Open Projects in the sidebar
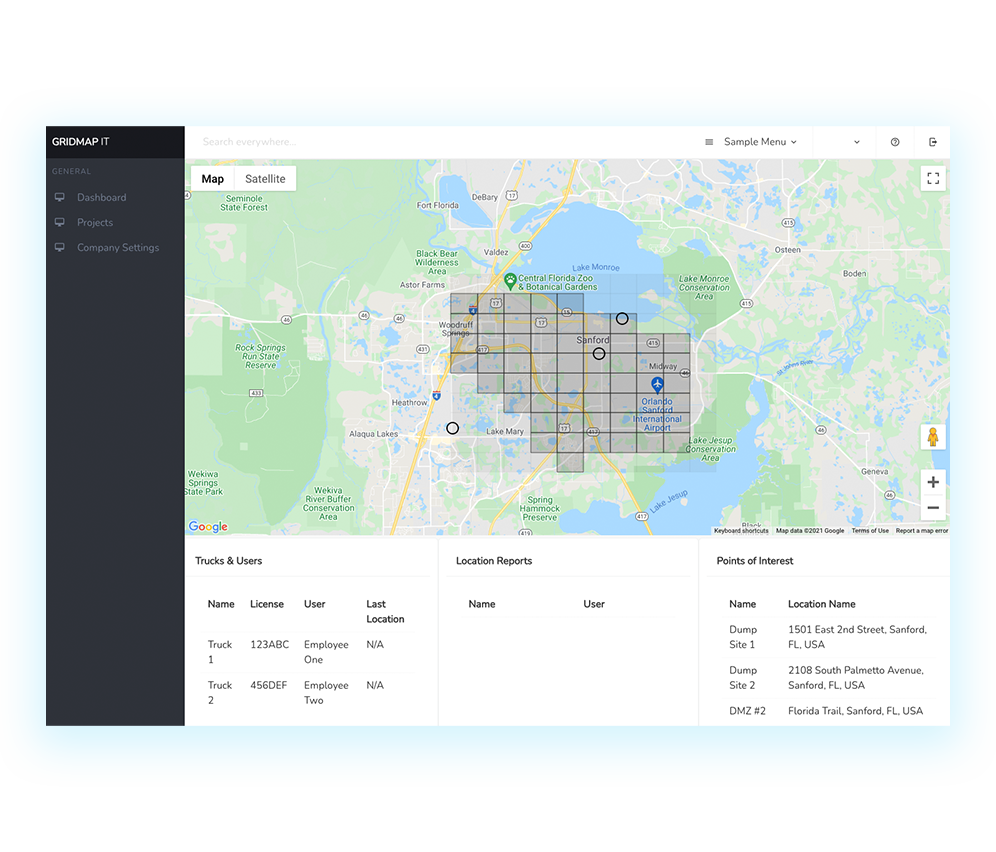 (95, 223)
